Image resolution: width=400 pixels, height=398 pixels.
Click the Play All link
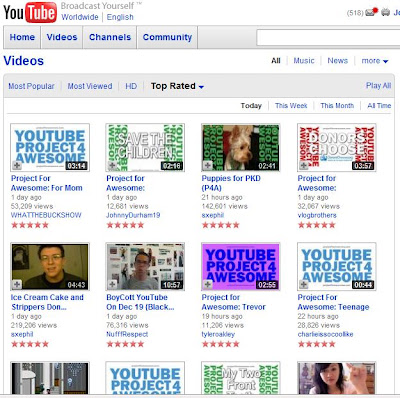click(x=378, y=85)
